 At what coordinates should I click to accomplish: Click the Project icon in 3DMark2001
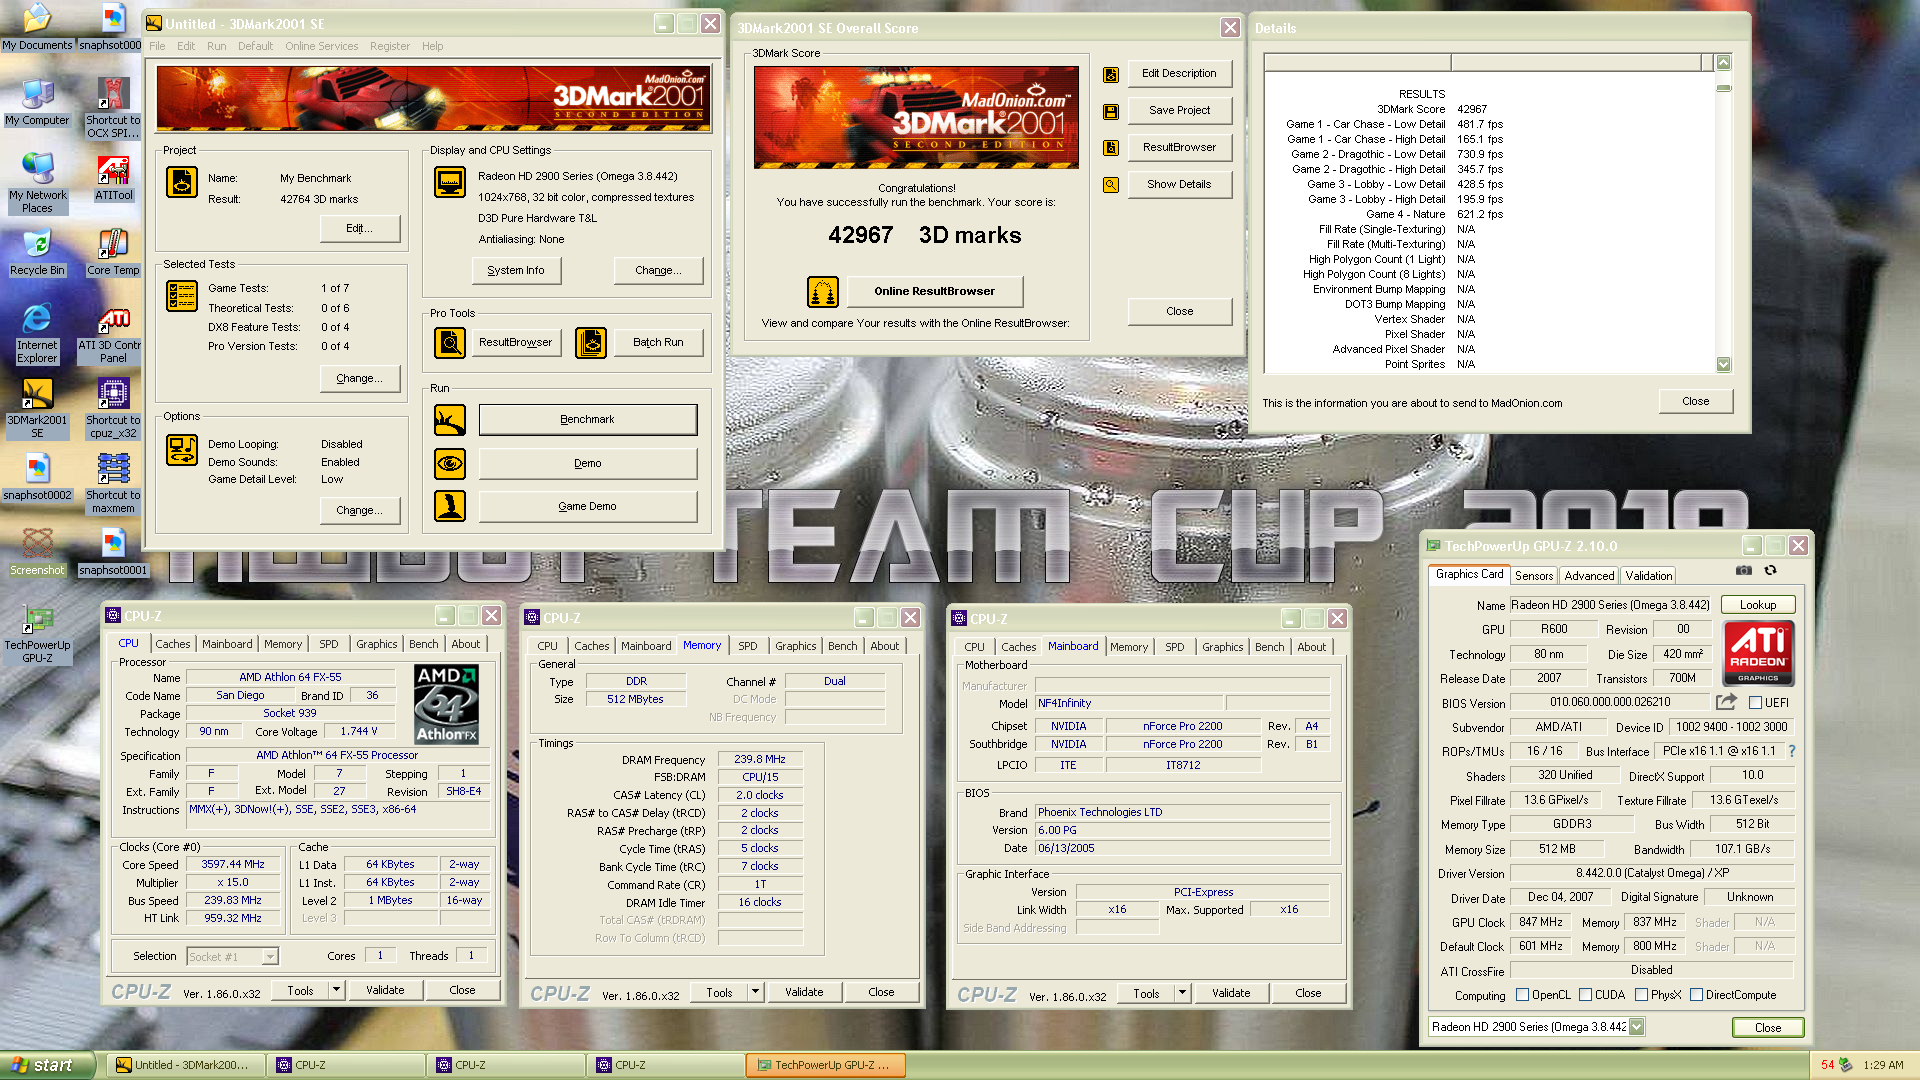pos(182,182)
